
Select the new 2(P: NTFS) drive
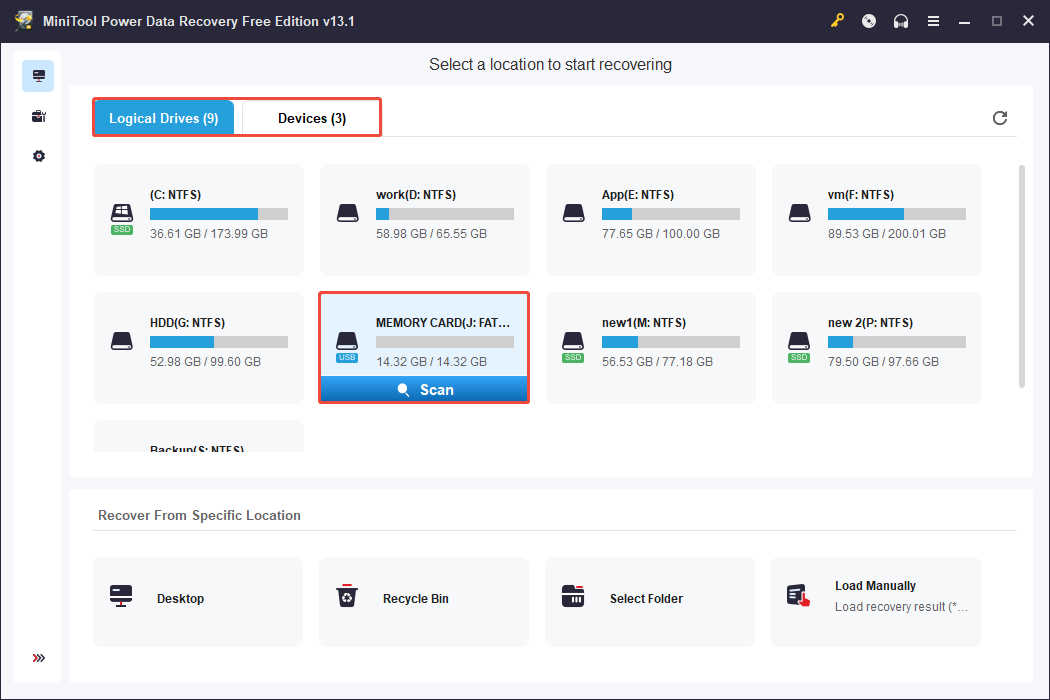(877, 348)
